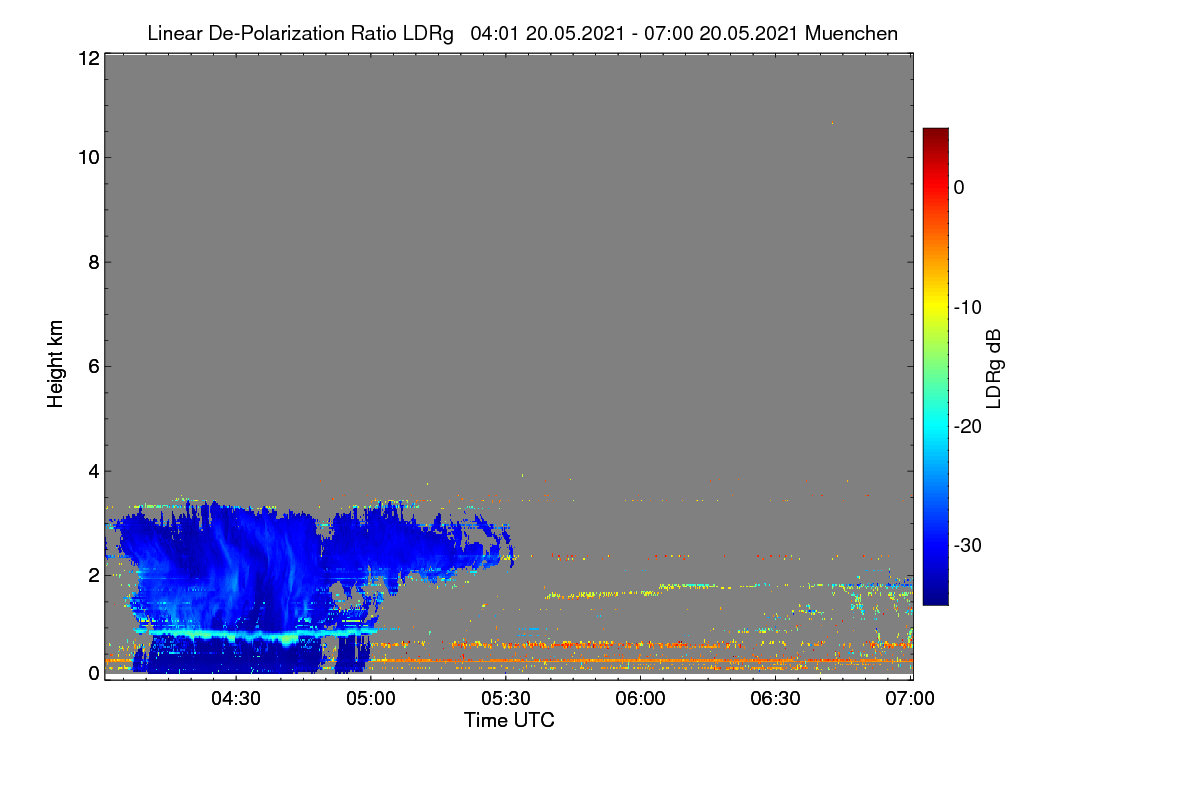Click the LDRg colorbar gradient
The image size is (1200, 800).
click(935, 366)
